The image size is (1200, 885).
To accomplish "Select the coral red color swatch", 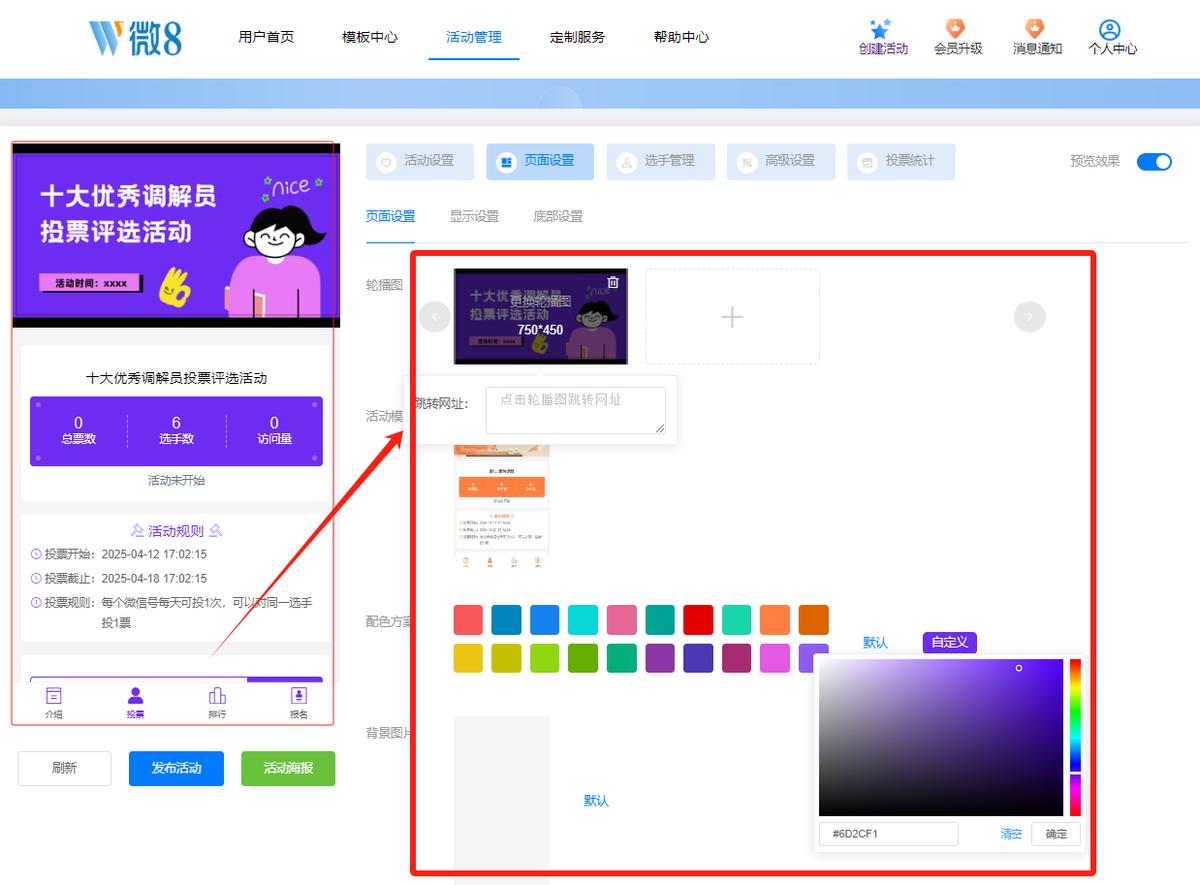I will tap(468, 620).
